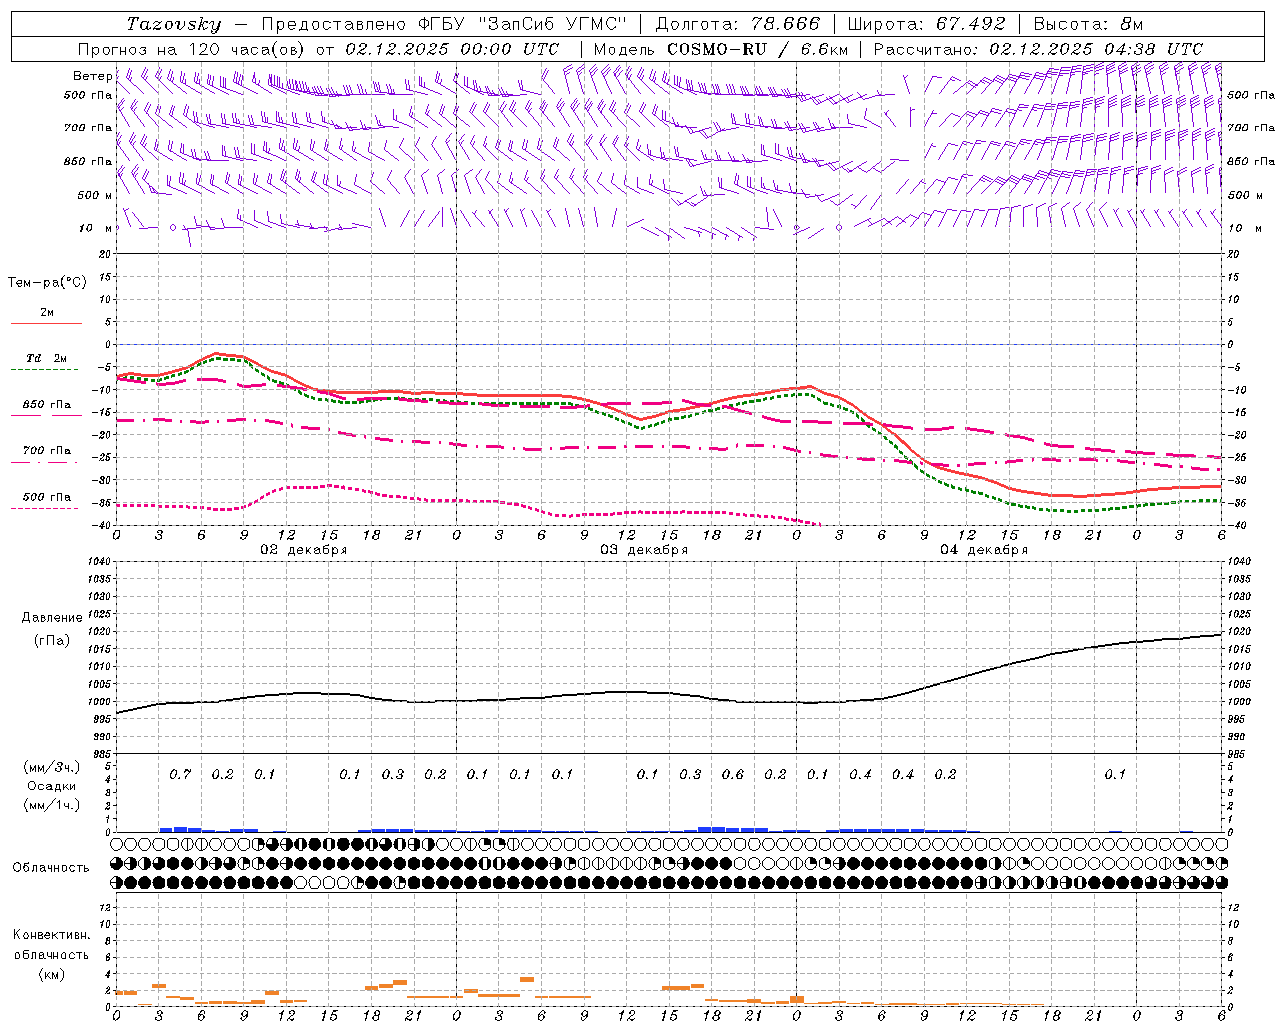Click the "700 гПа" temperature legend entry

[46, 451]
